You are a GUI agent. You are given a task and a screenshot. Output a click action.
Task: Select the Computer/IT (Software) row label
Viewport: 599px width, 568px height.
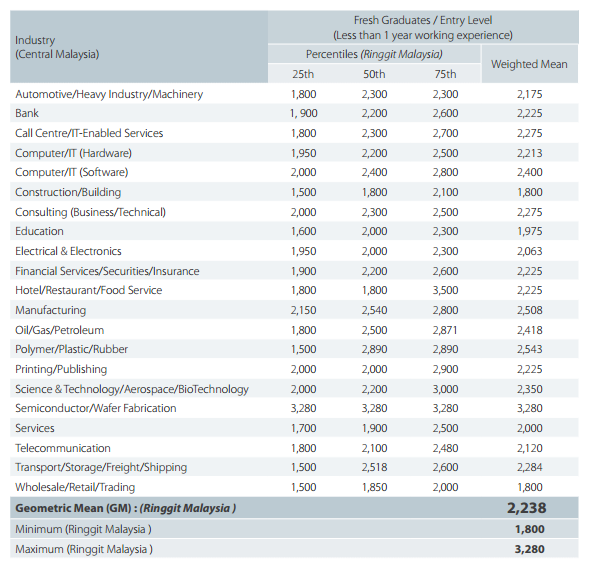(71, 172)
